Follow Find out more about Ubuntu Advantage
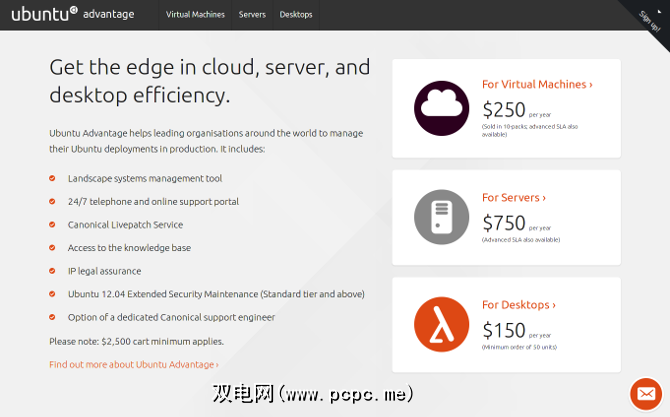This screenshot has width=670, height=417. [x=134, y=364]
